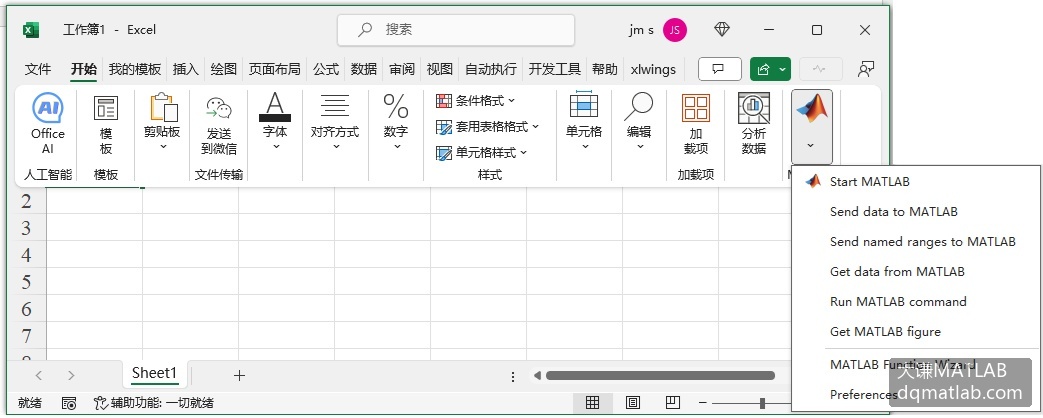Screen dimensions: 1043x418
Task: Expand the 编辑 editing group
Action: (x=639, y=123)
